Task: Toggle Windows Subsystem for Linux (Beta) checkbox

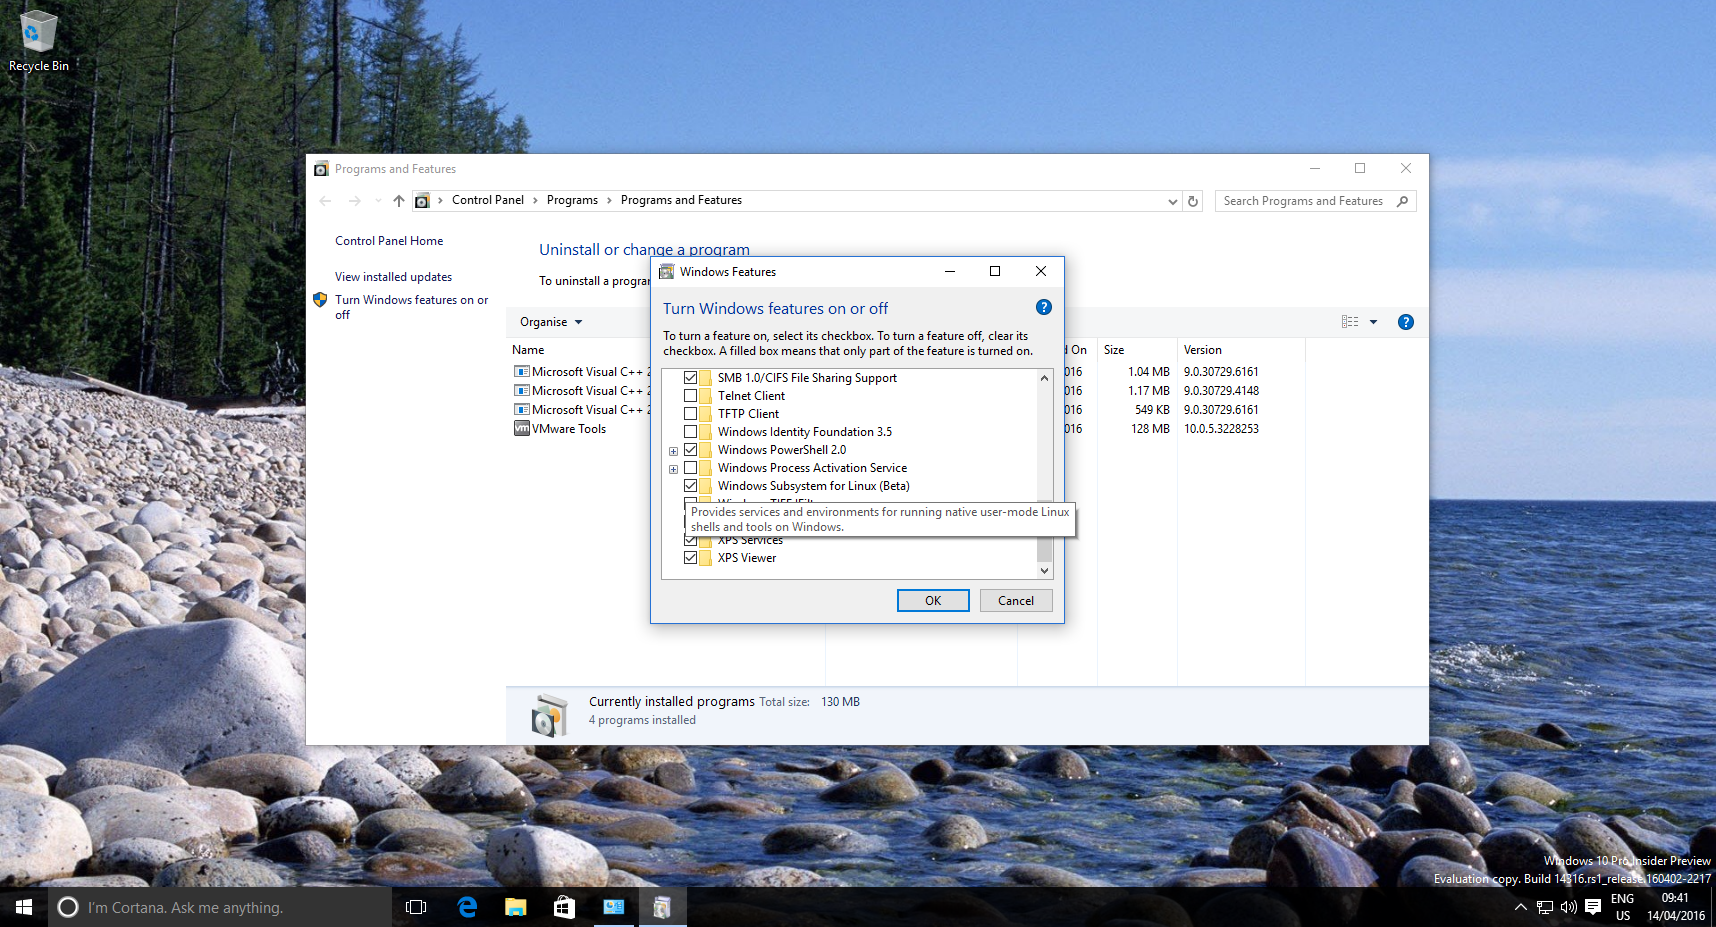Action: click(690, 486)
